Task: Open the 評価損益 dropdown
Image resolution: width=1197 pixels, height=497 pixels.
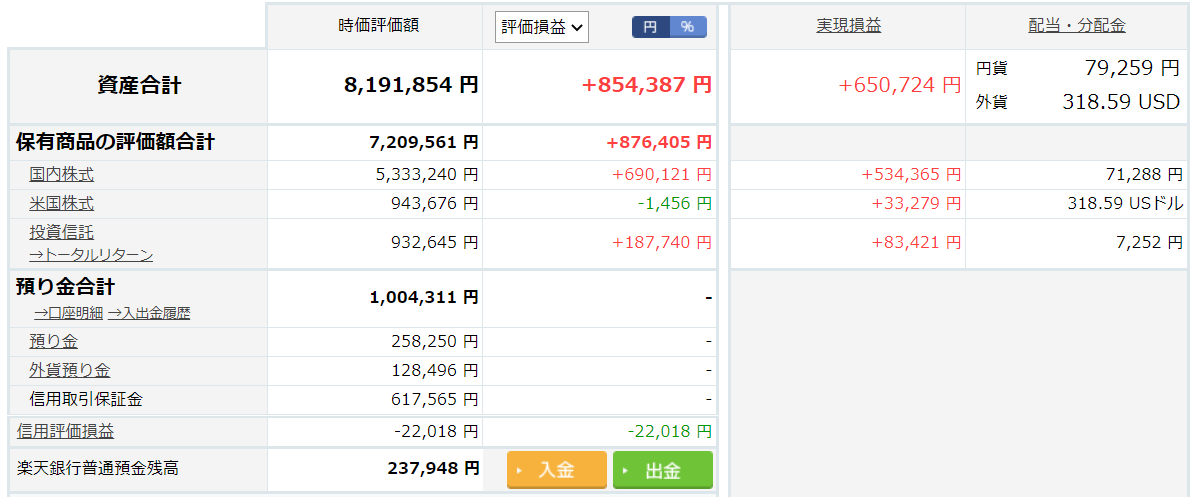Action: coord(541,27)
